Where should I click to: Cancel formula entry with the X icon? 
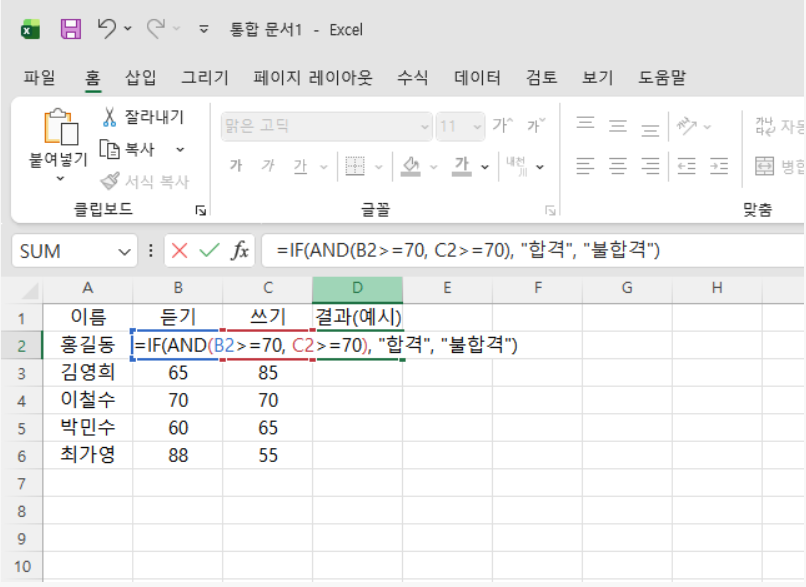[180, 251]
